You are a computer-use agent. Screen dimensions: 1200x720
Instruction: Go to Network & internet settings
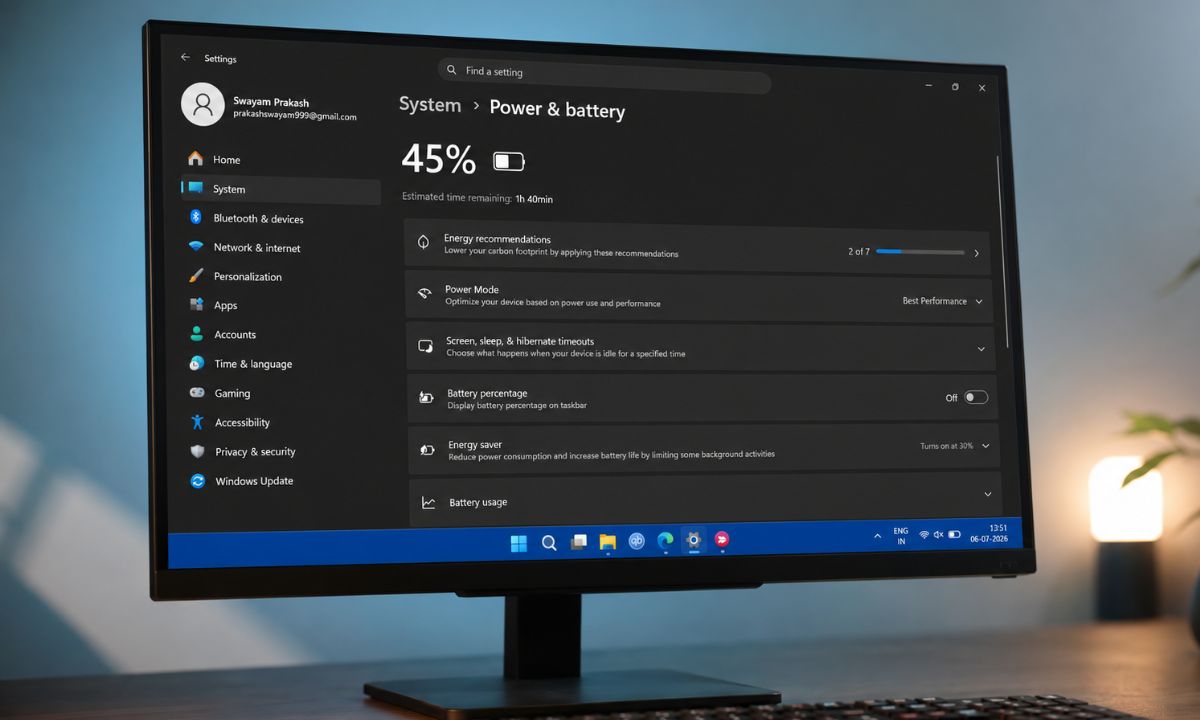point(283,248)
